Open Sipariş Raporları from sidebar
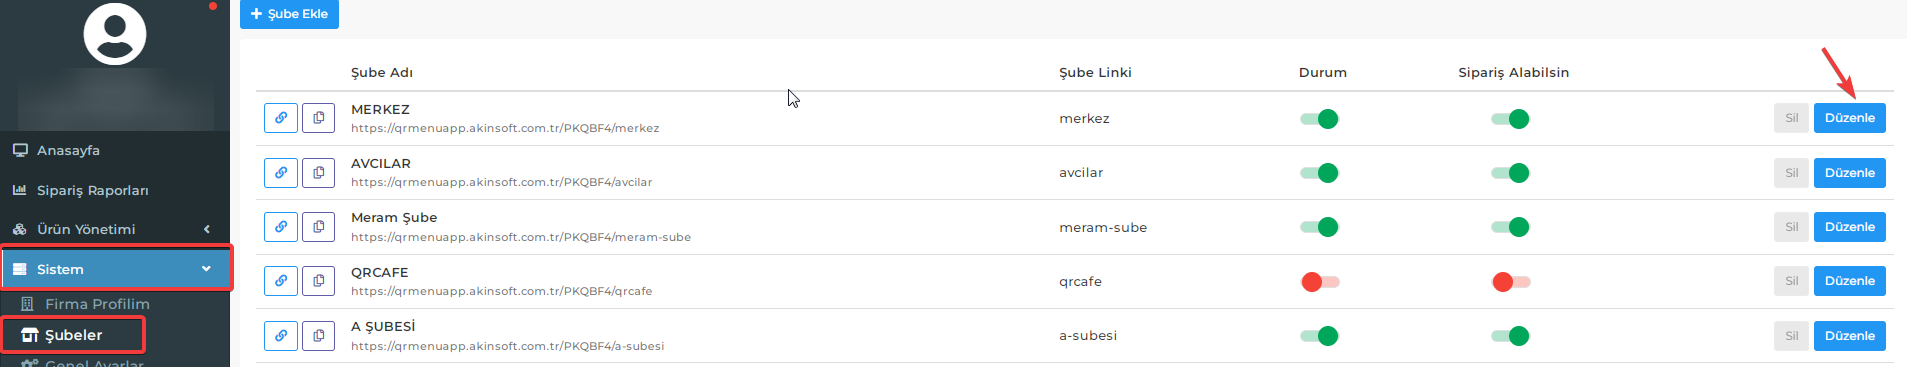The height and width of the screenshot is (367, 1907). click(x=115, y=190)
